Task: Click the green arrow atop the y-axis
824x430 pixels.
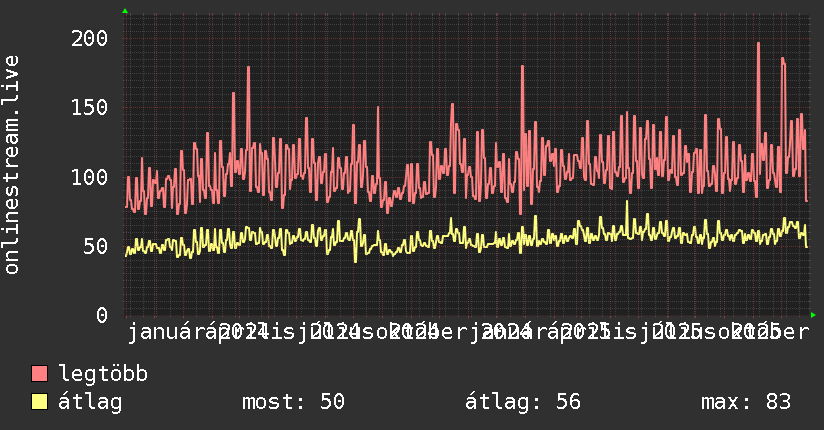Action: click(x=125, y=11)
